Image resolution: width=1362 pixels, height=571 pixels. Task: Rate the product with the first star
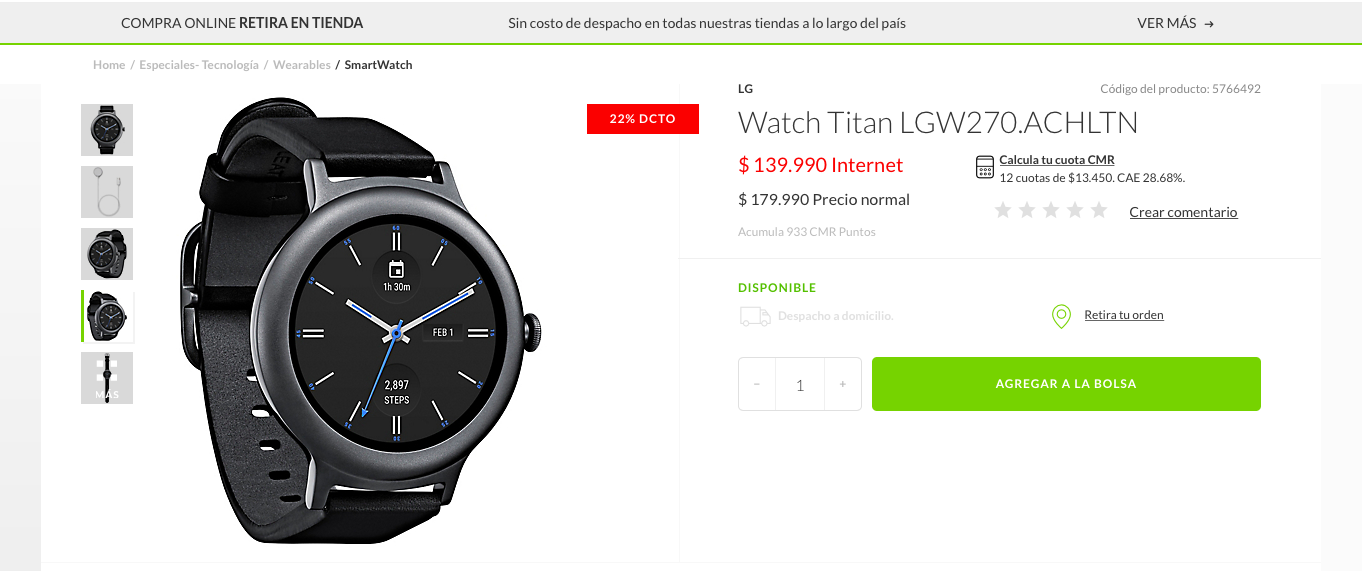(1003, 210)
